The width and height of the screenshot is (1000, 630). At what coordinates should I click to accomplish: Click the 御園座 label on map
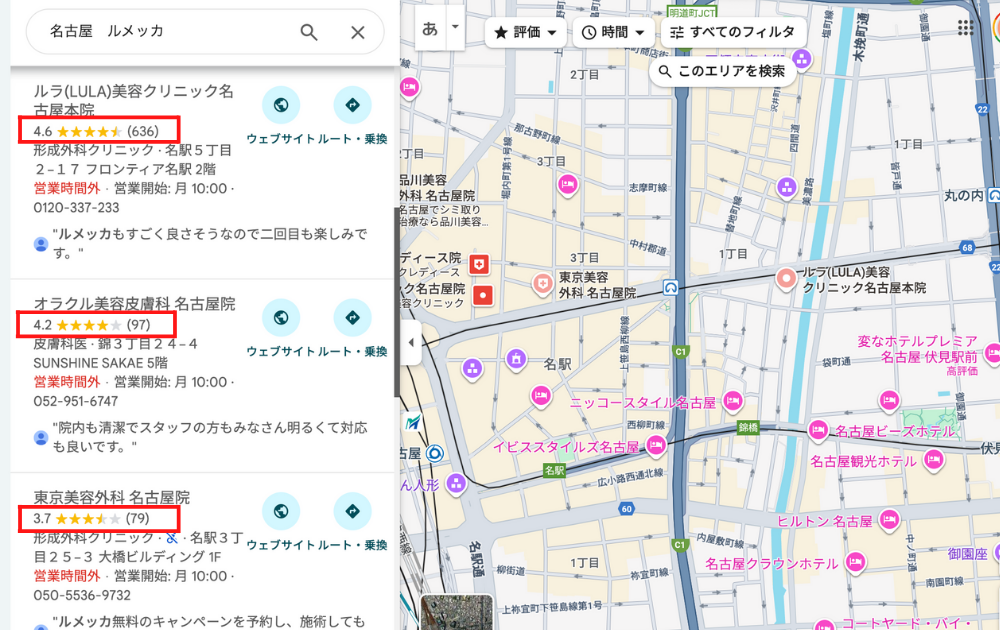pos(967,553)
